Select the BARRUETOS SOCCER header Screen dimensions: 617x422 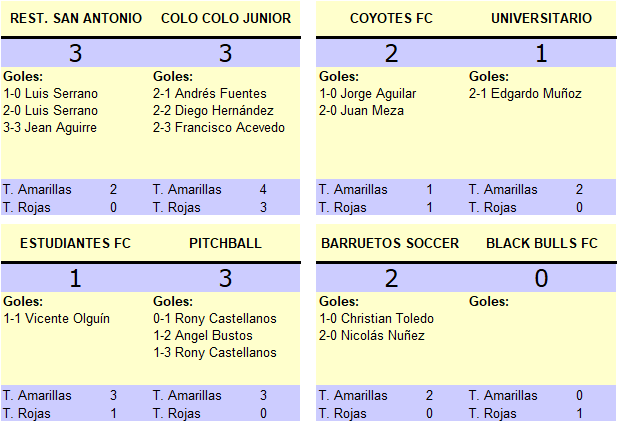coord(390,243)
